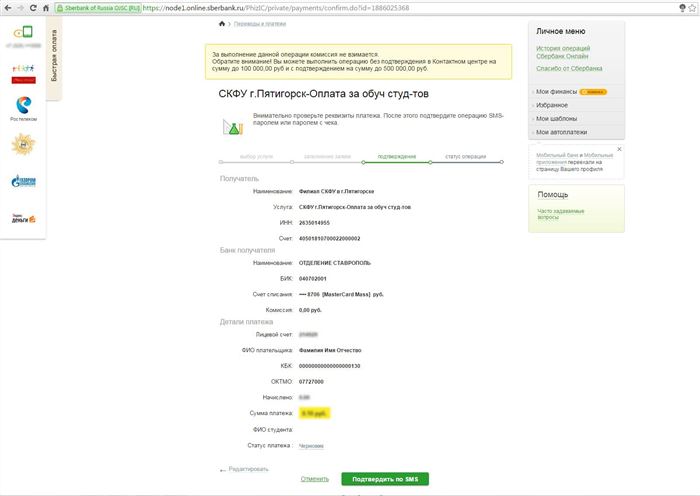Screen dimensions: 700x496
Task: Reload the page with refresh icon
Action: [x=33, y=8]
